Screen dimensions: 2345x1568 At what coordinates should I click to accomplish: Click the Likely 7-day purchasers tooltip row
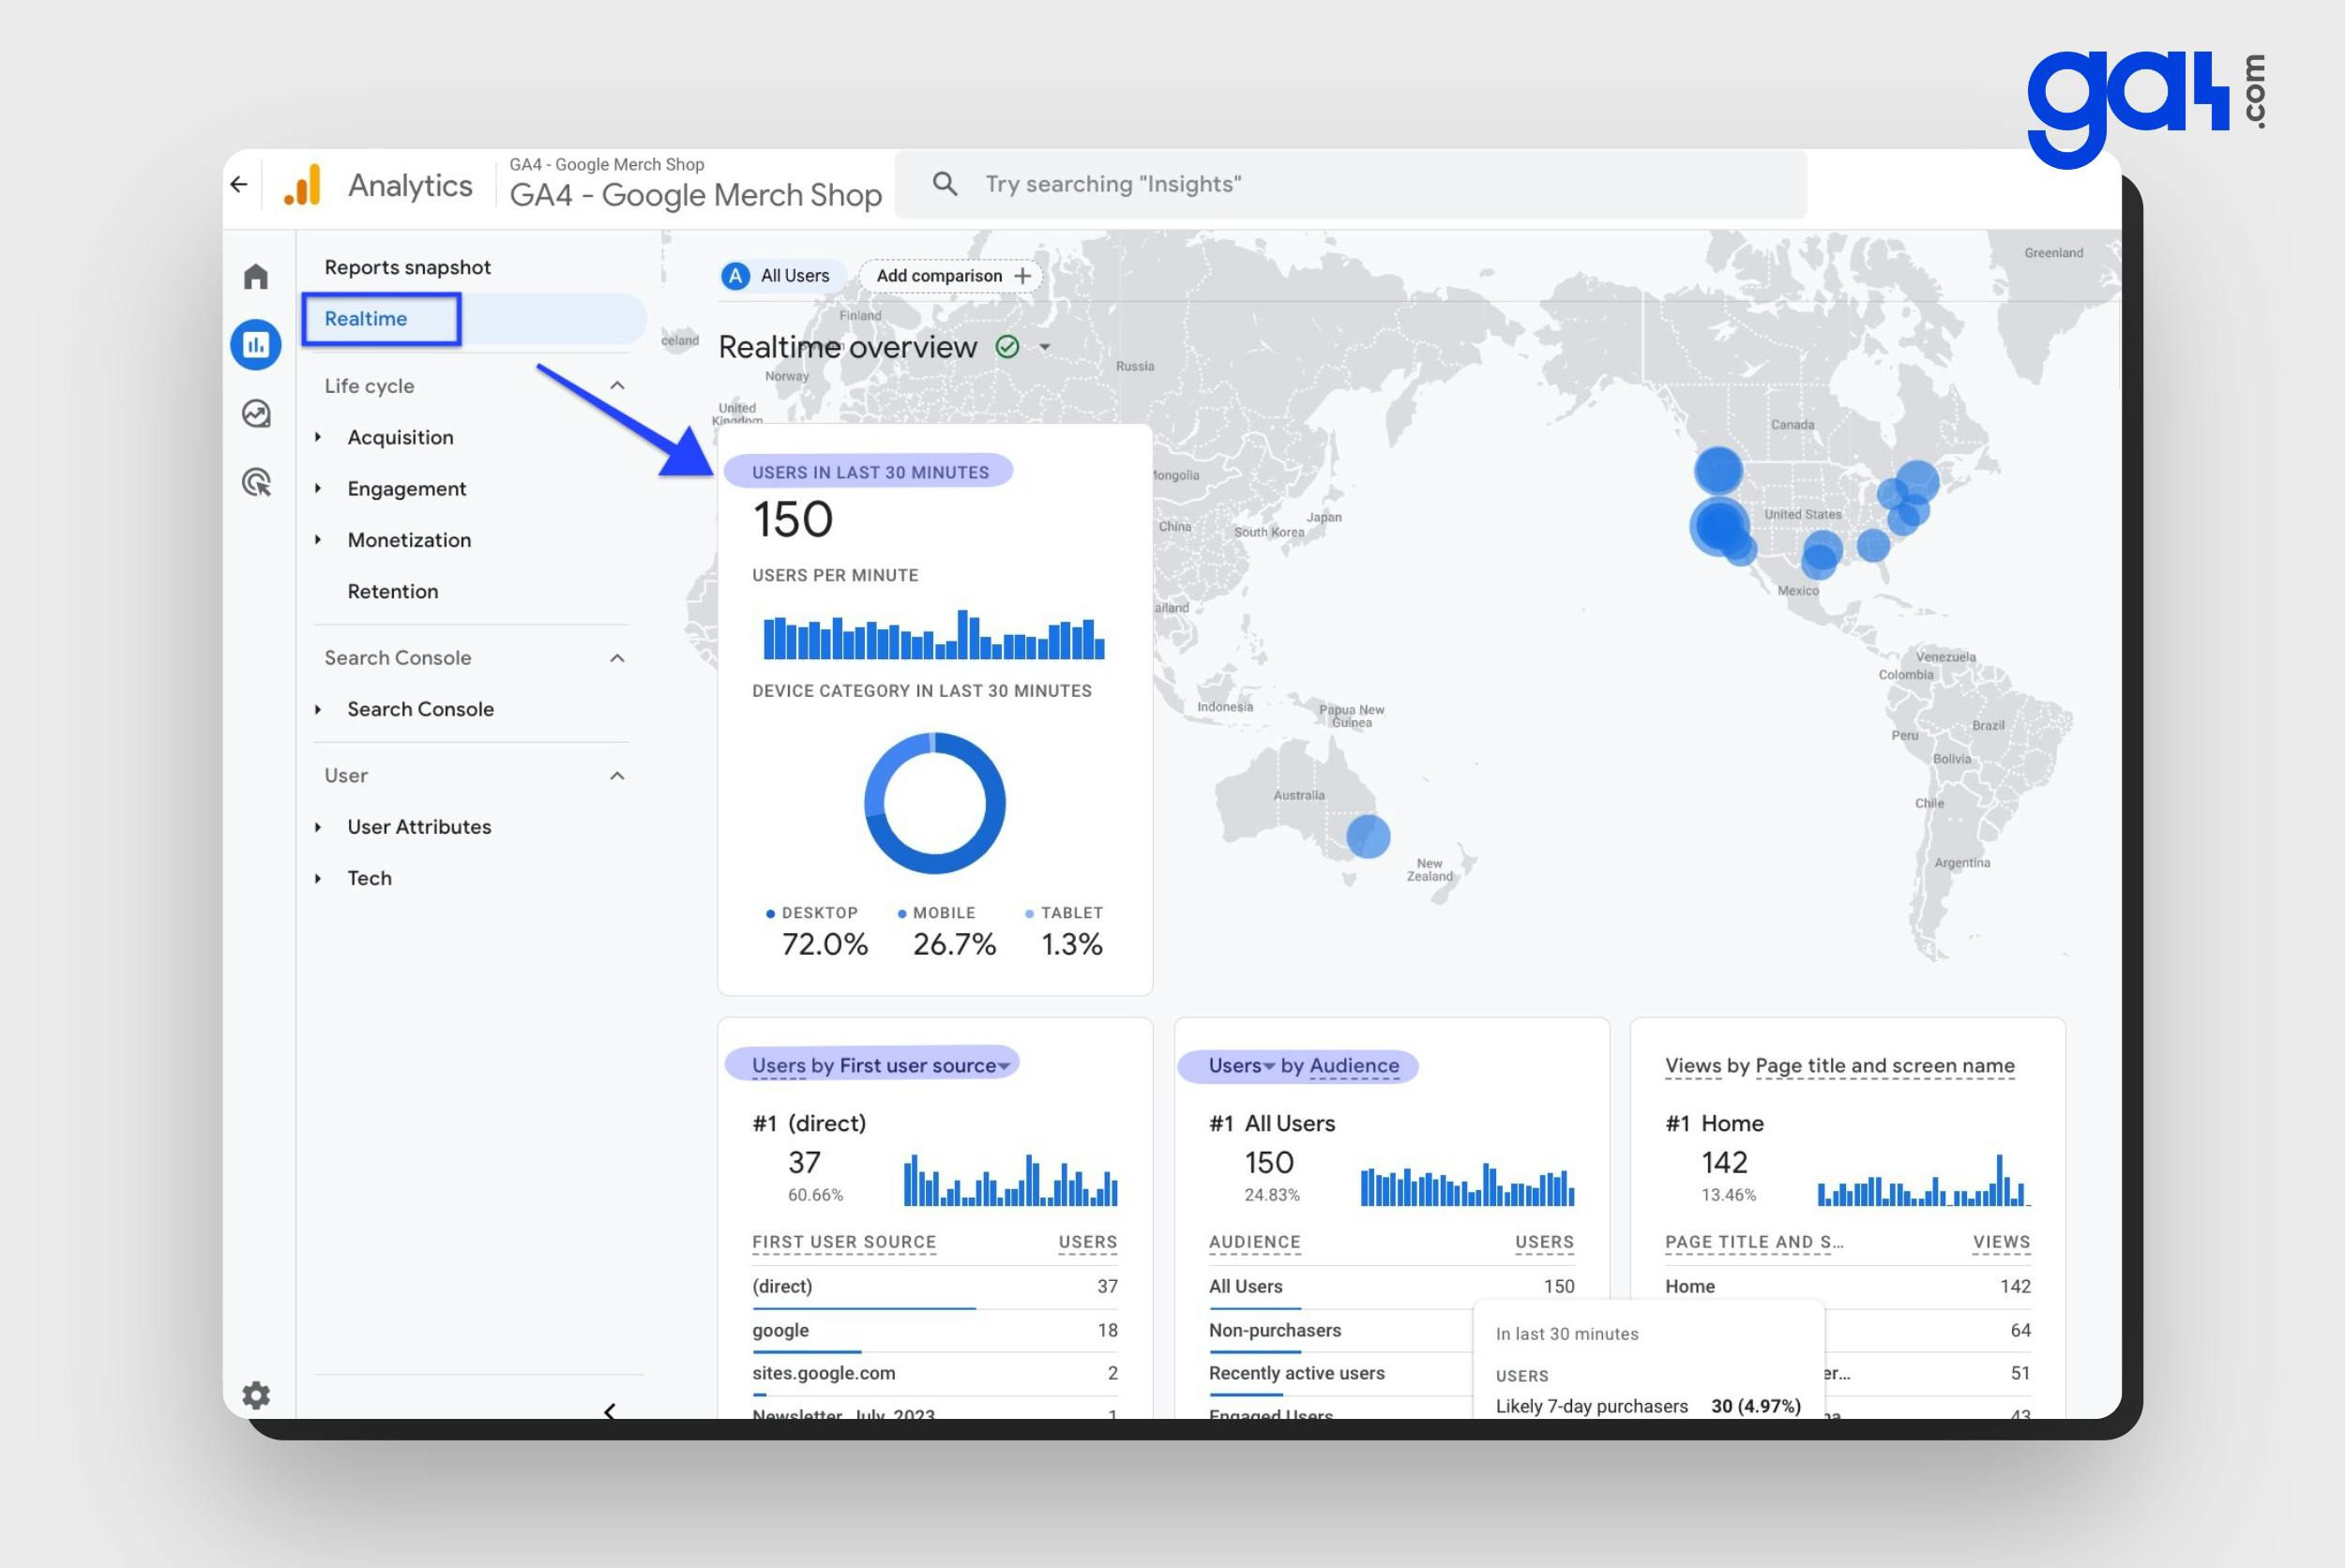click(1648, 1406)
